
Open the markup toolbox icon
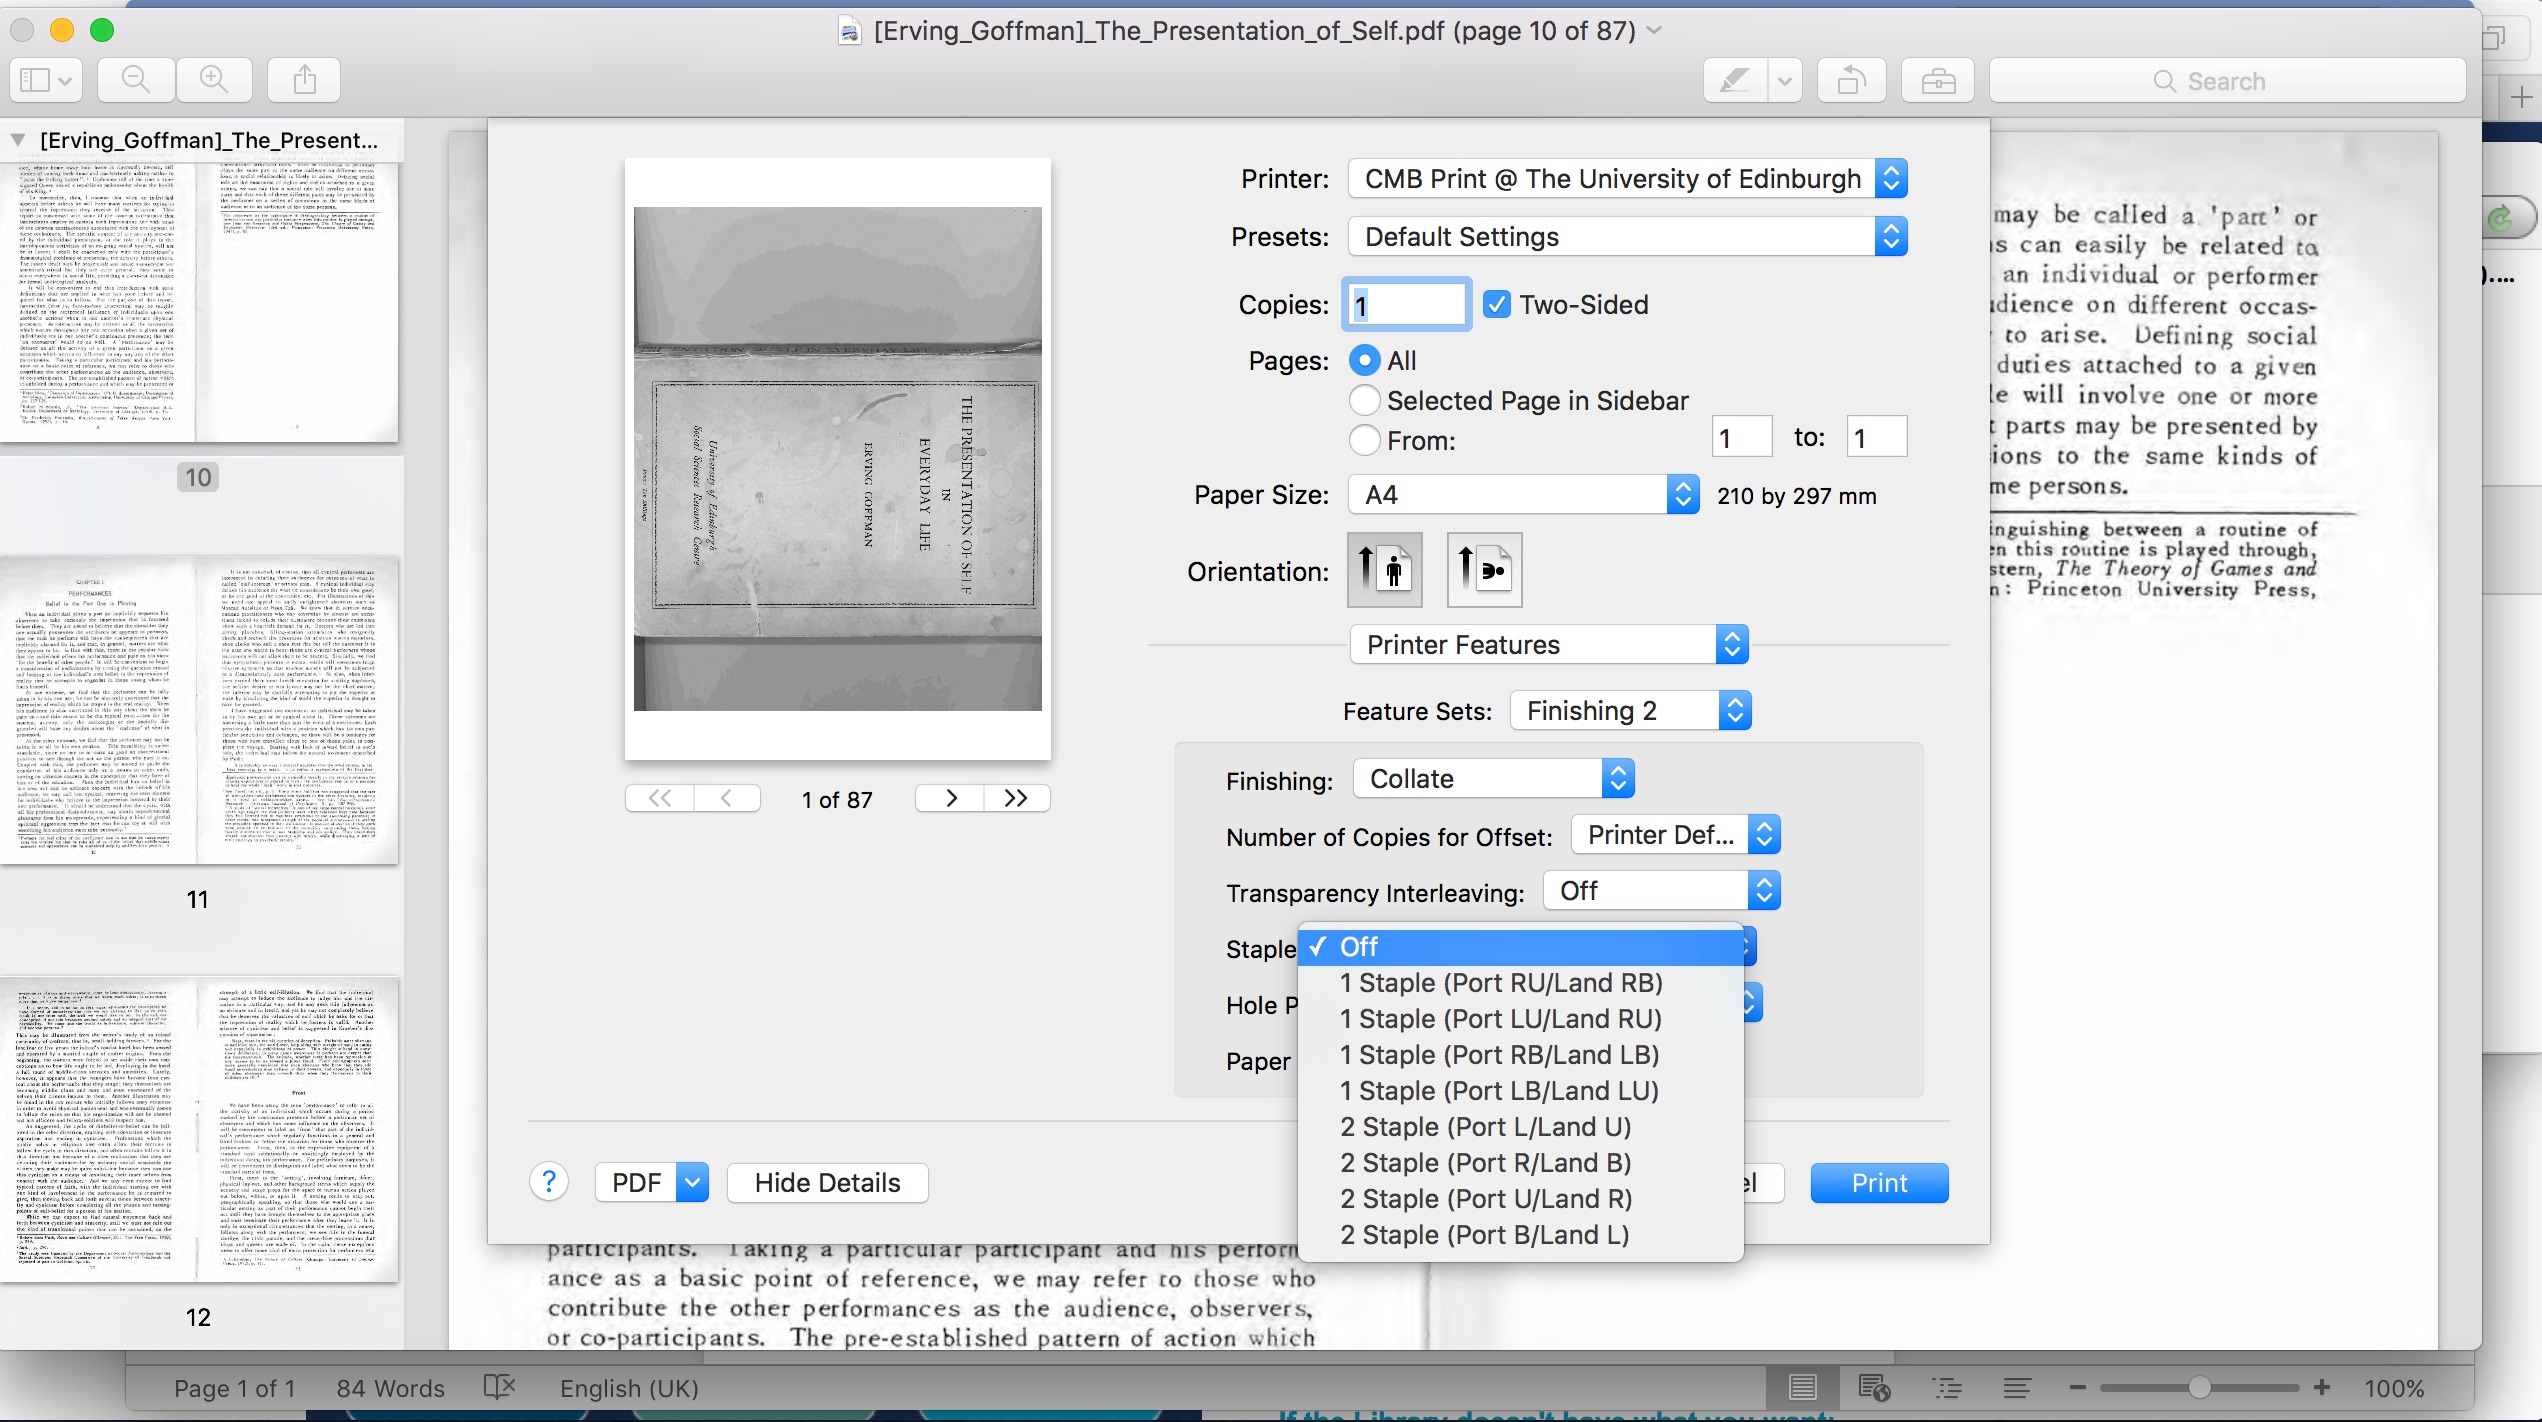tap(1937, 80)
